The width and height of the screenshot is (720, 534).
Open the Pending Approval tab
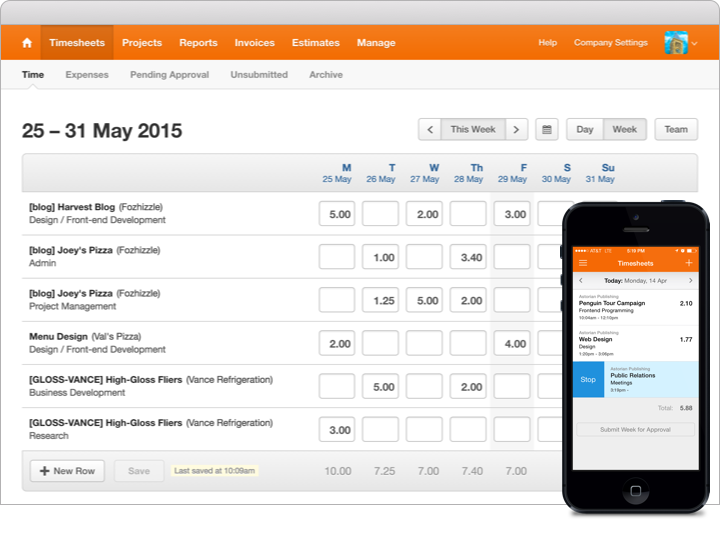(x=169, y=75)
